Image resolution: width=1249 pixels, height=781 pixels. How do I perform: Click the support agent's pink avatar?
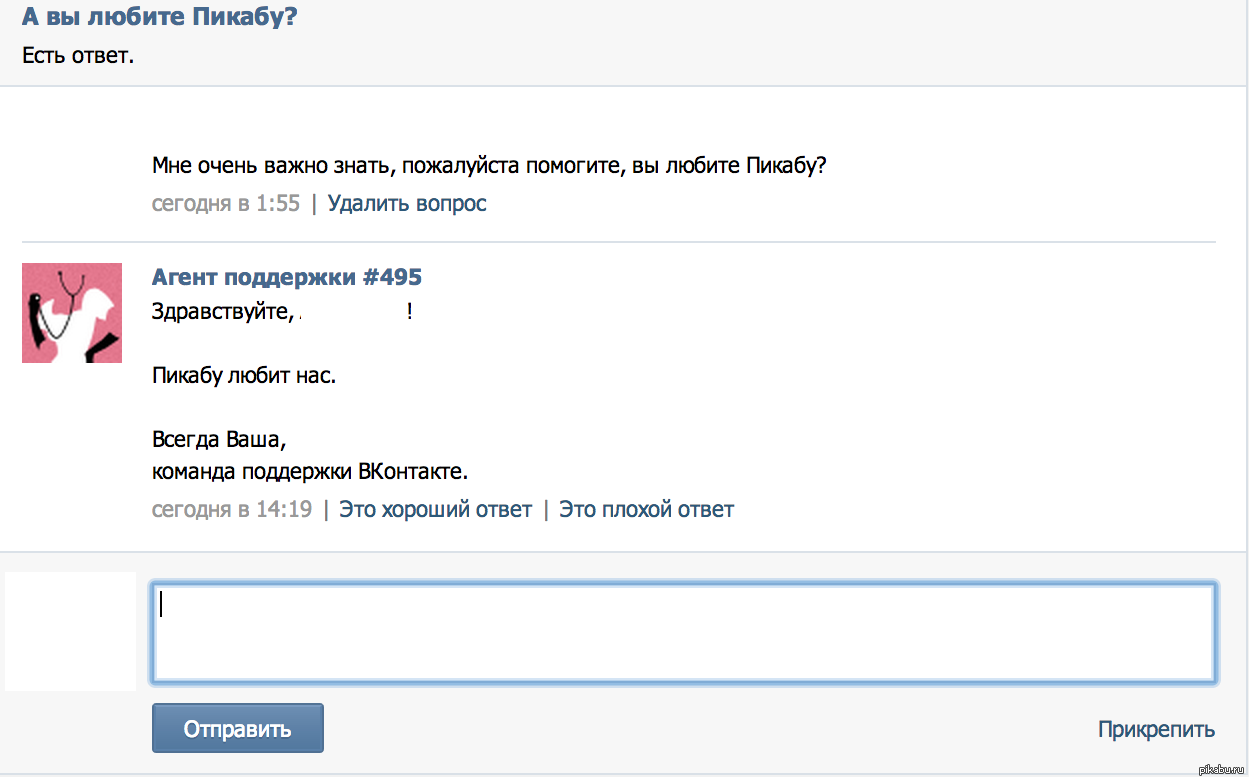point(72,313)
